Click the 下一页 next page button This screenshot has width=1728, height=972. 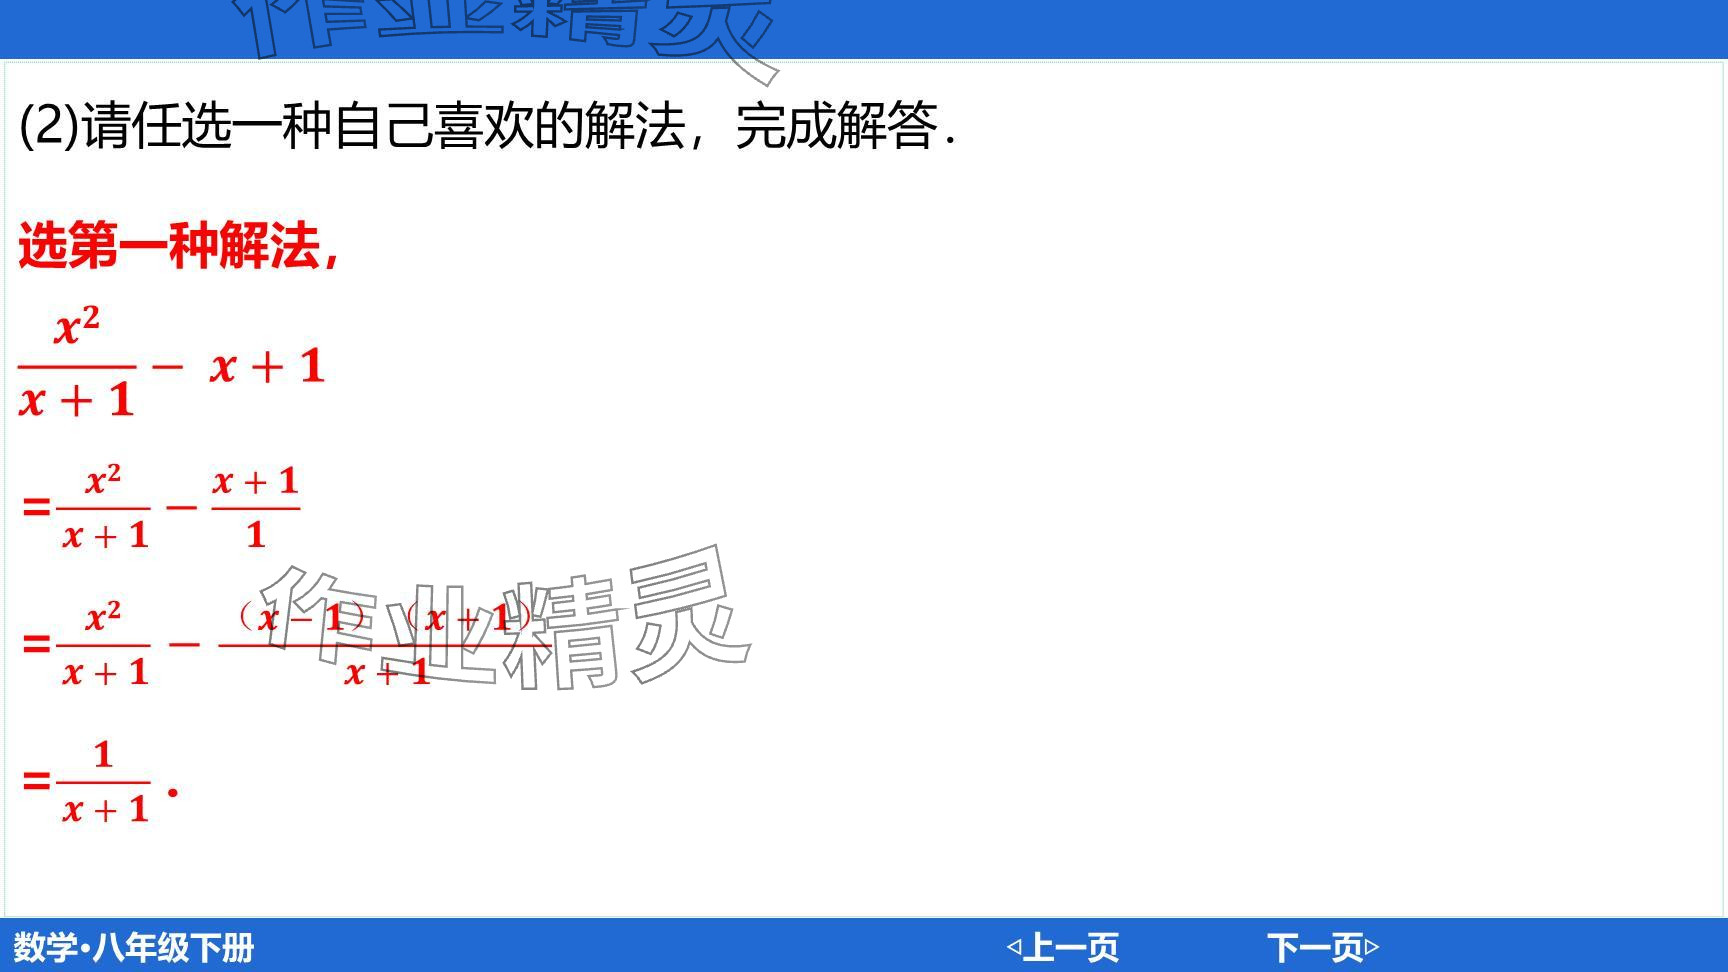click(x=1314, y=946)
